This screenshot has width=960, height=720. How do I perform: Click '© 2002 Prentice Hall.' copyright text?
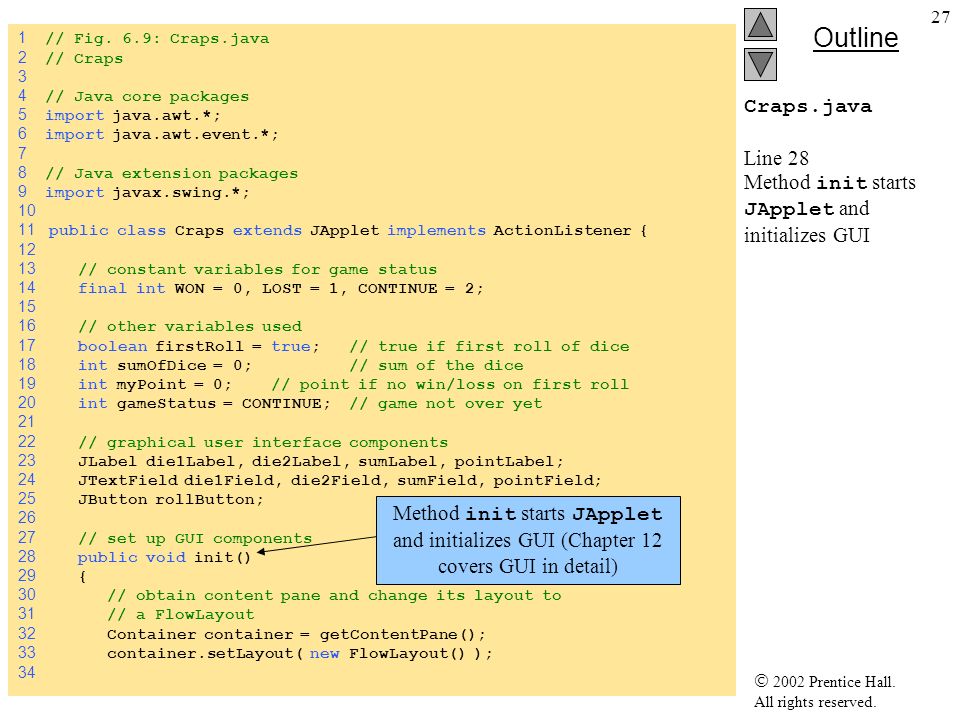[825, 681]
